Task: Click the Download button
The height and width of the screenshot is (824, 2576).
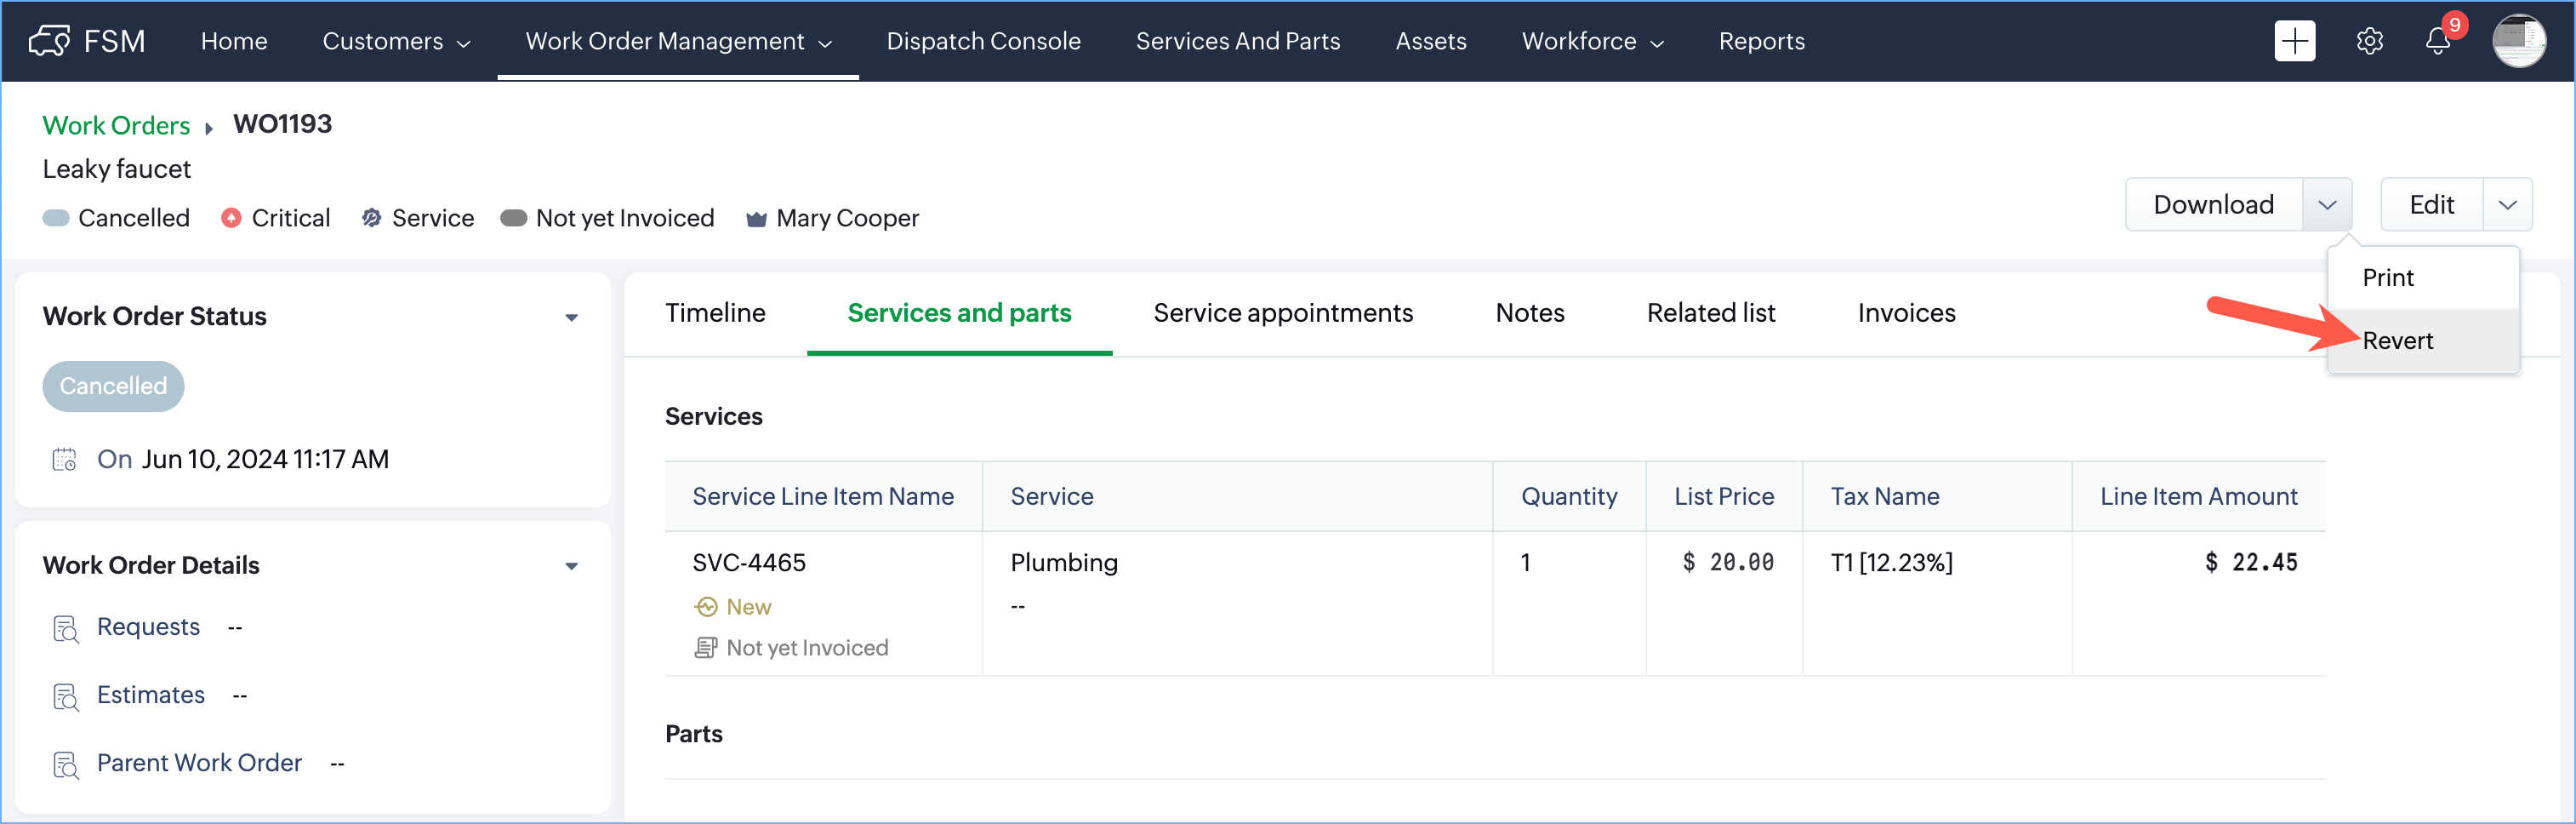Action: point(2213,205)
